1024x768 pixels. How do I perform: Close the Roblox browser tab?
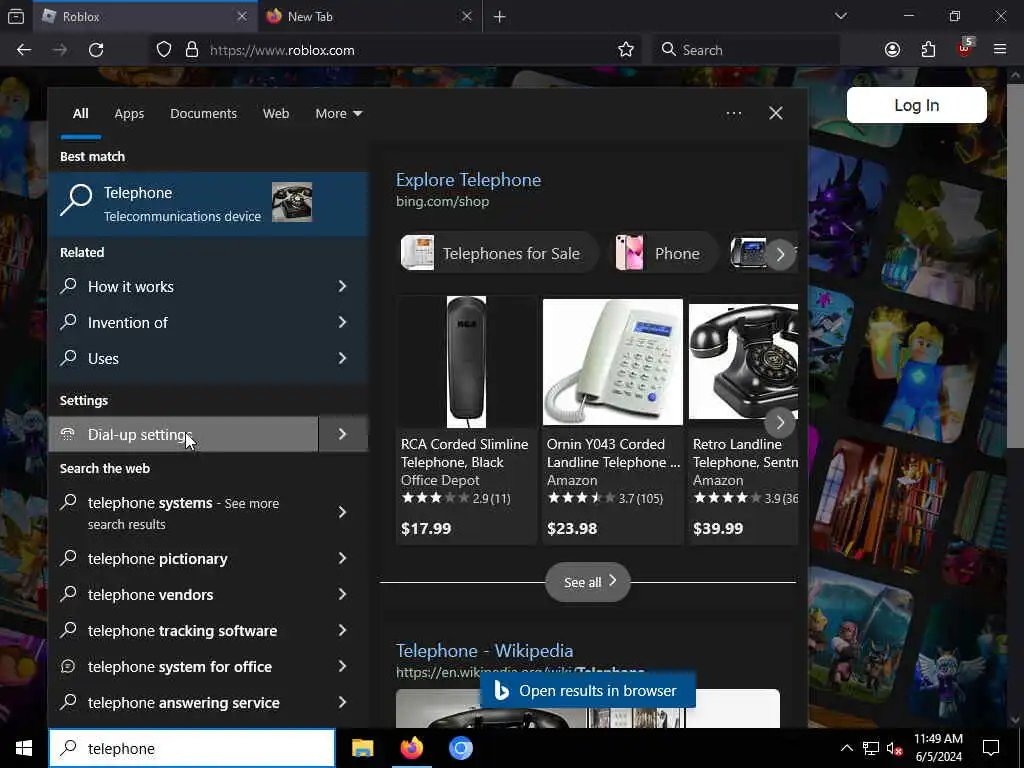[x=242, y=16]
